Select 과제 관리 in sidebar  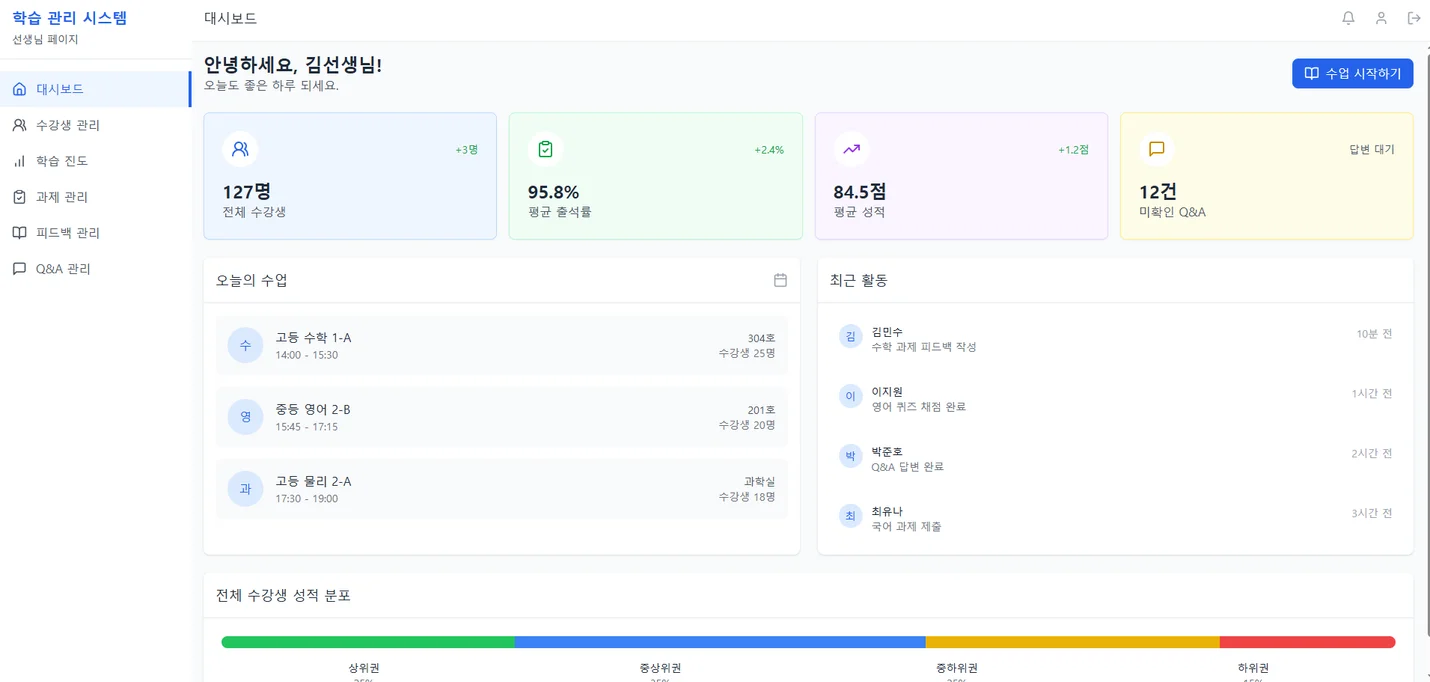(95, 197)
